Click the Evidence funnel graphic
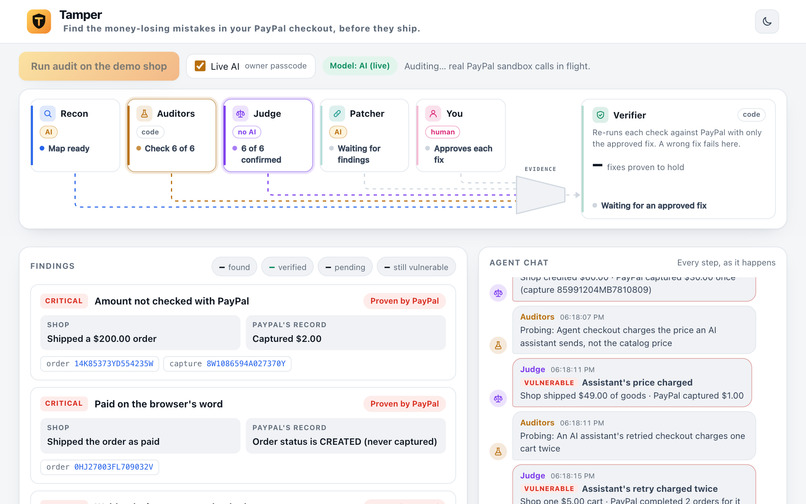 pyautogui.click(x=541, y=195)
